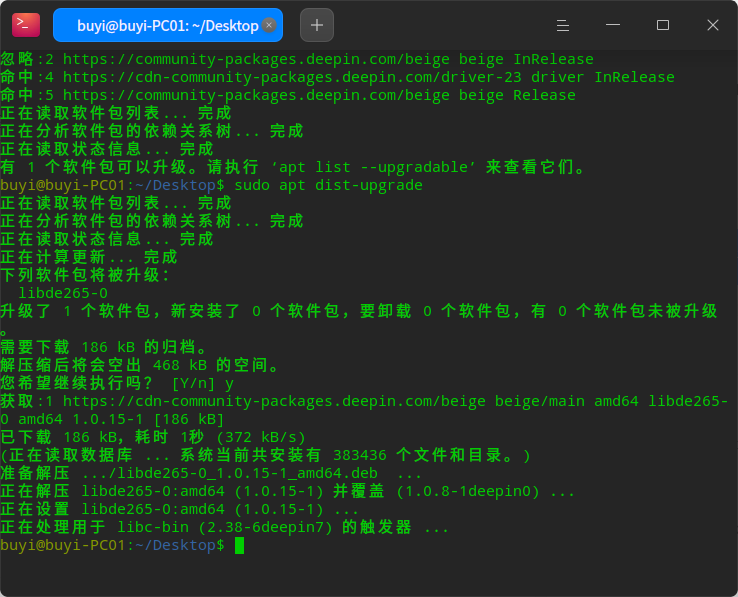Click the red terminal app icon
This screenshot has height=597, width=738.
coord(26,25)
